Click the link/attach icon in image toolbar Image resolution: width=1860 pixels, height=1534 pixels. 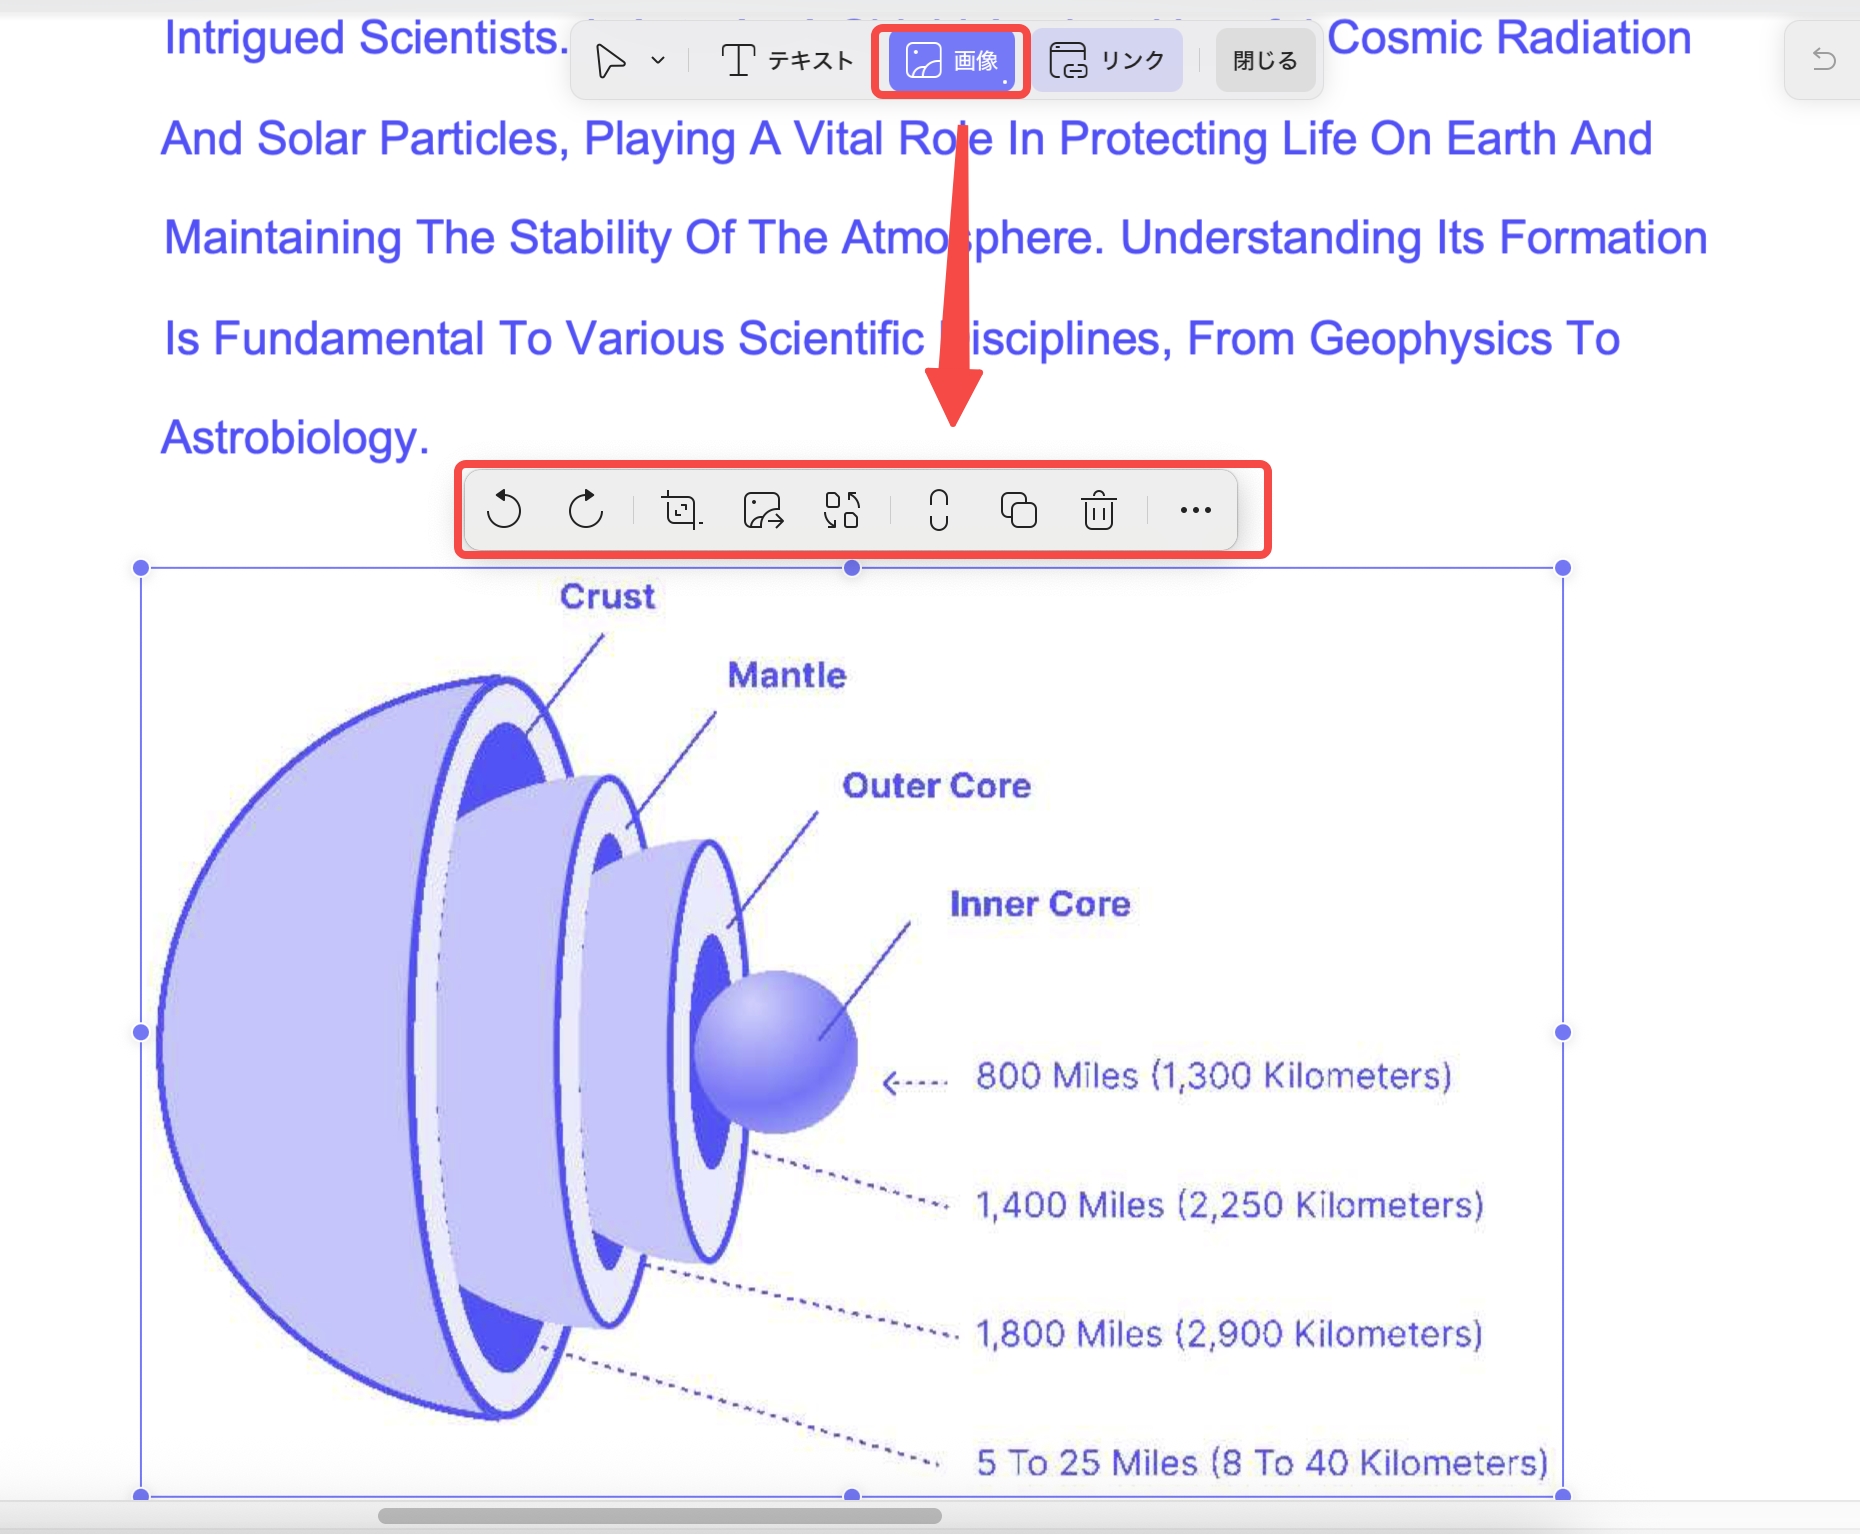click(938, 510)
